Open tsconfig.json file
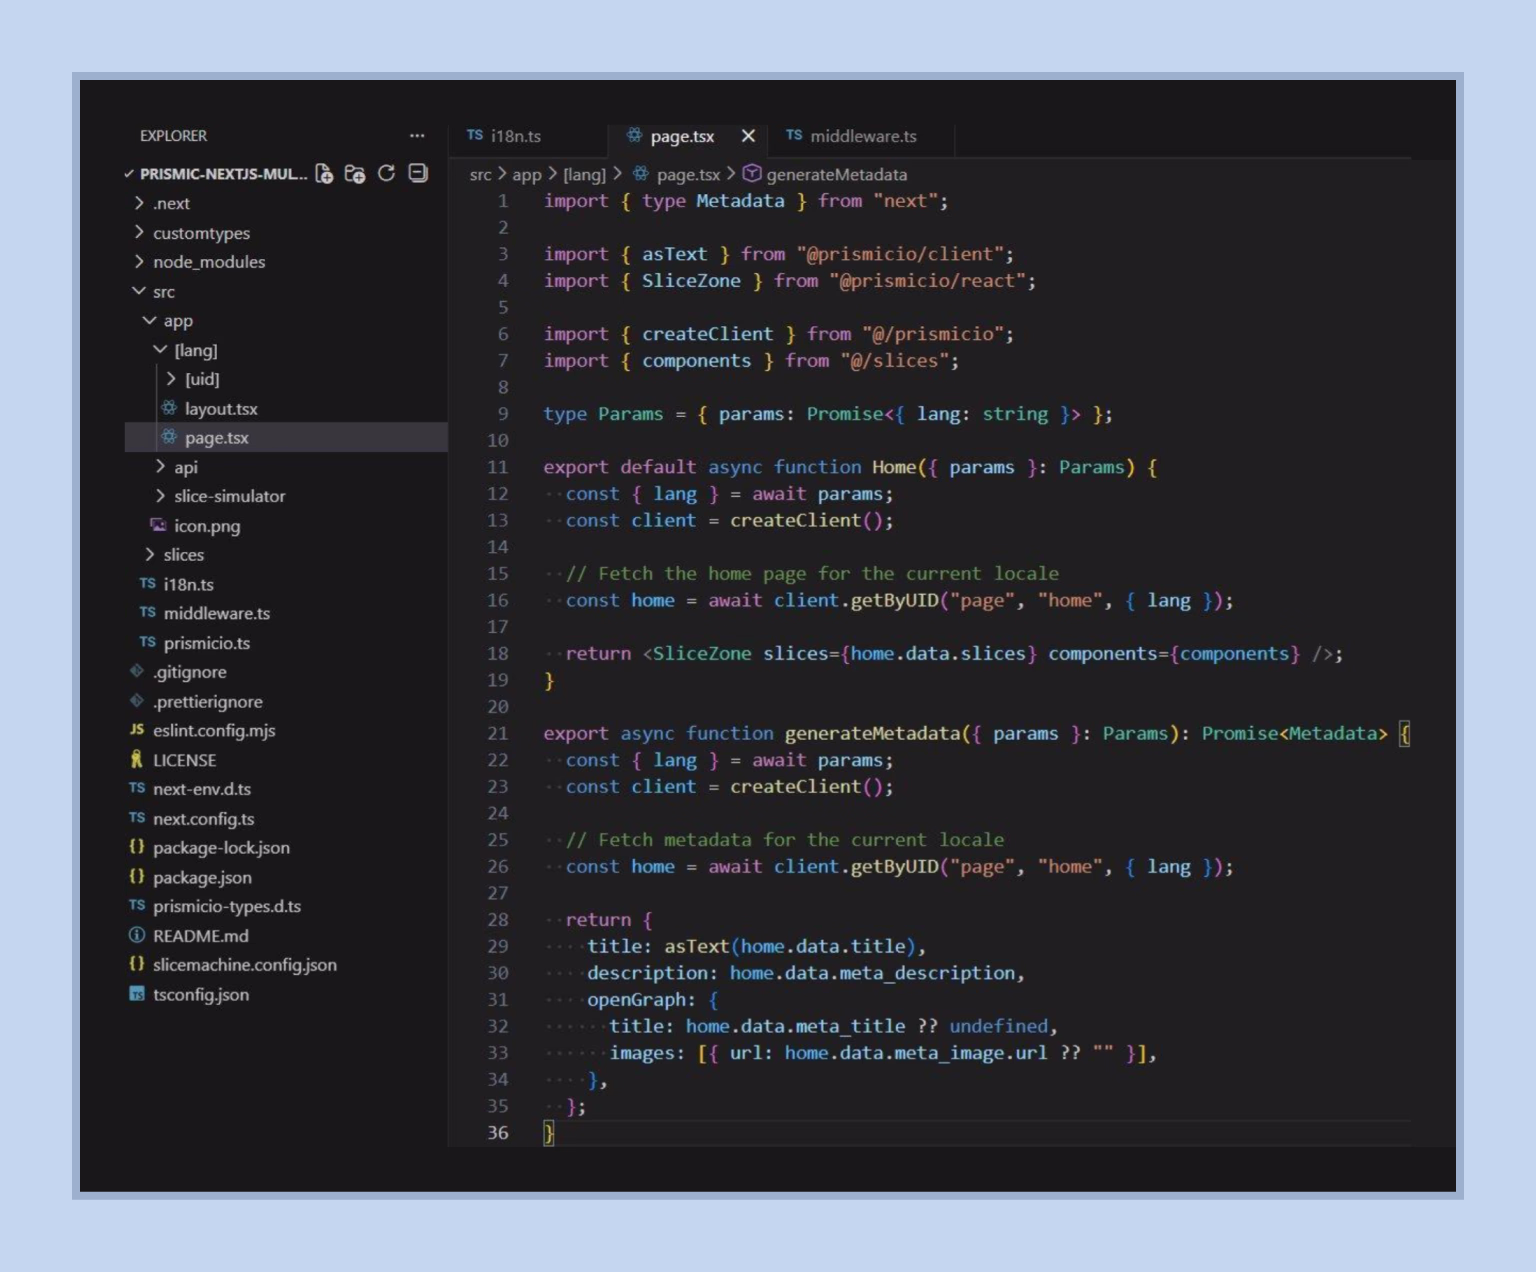1536x1272 pixels. click(x=200, y=995)
